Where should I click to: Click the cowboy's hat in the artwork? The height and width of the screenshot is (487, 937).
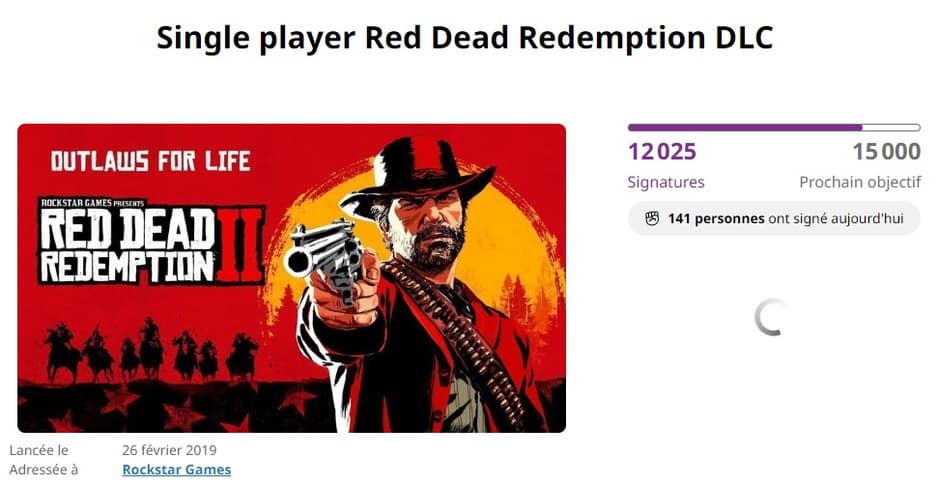(419, 173)
